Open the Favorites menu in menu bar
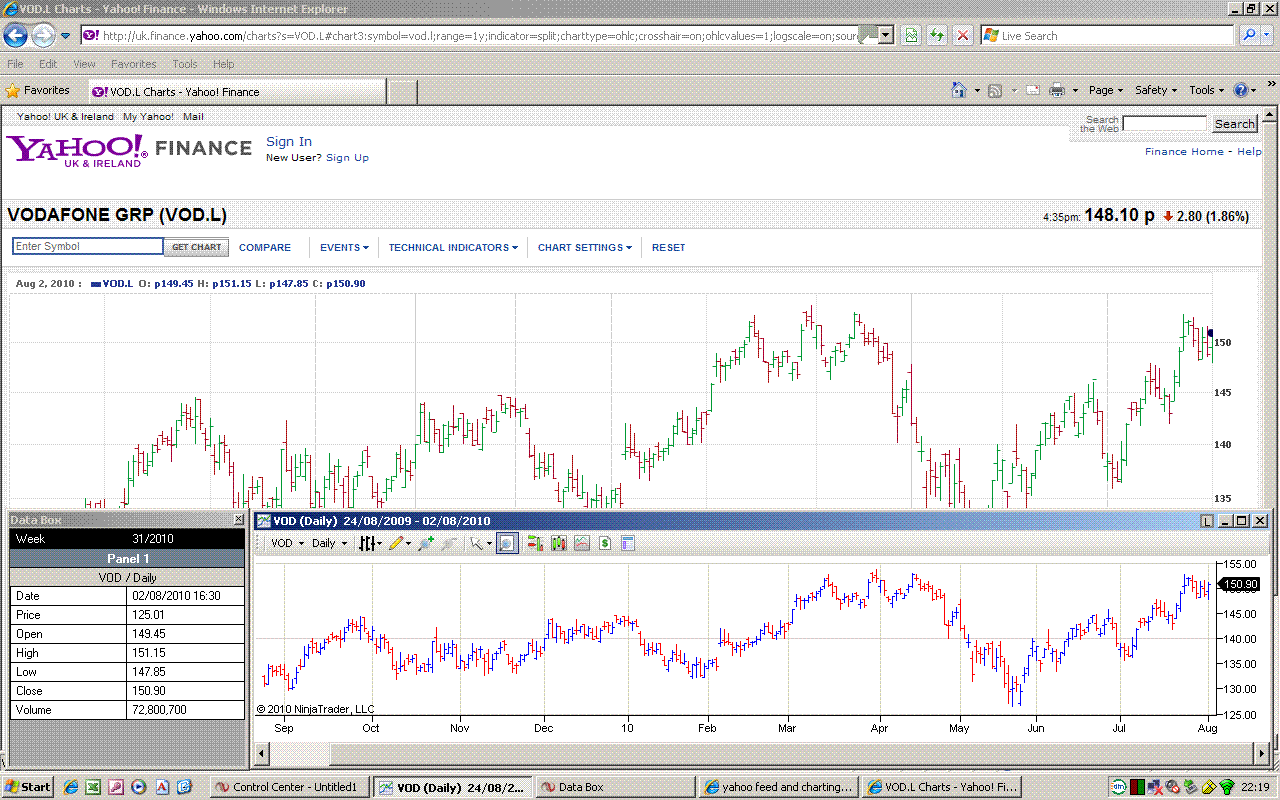 coord(133,64)
